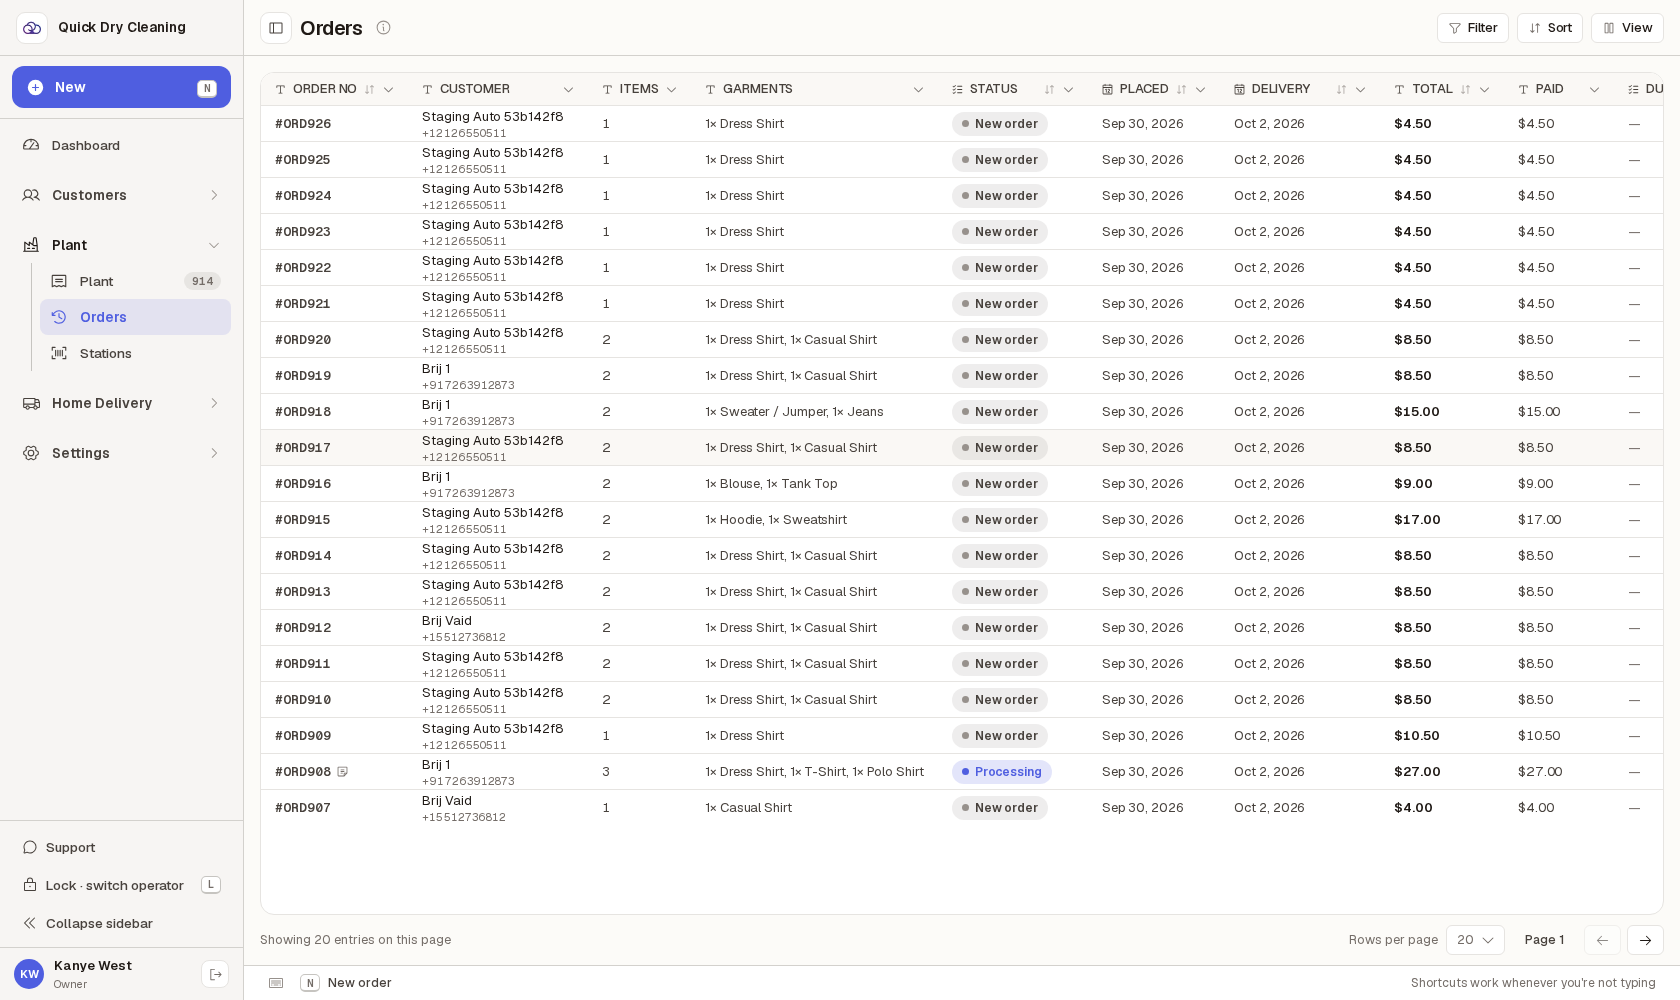Expand the Settings sidebar section
Image resolution: width=1680 pixels, height=1000 pixels.
[121, 453]
